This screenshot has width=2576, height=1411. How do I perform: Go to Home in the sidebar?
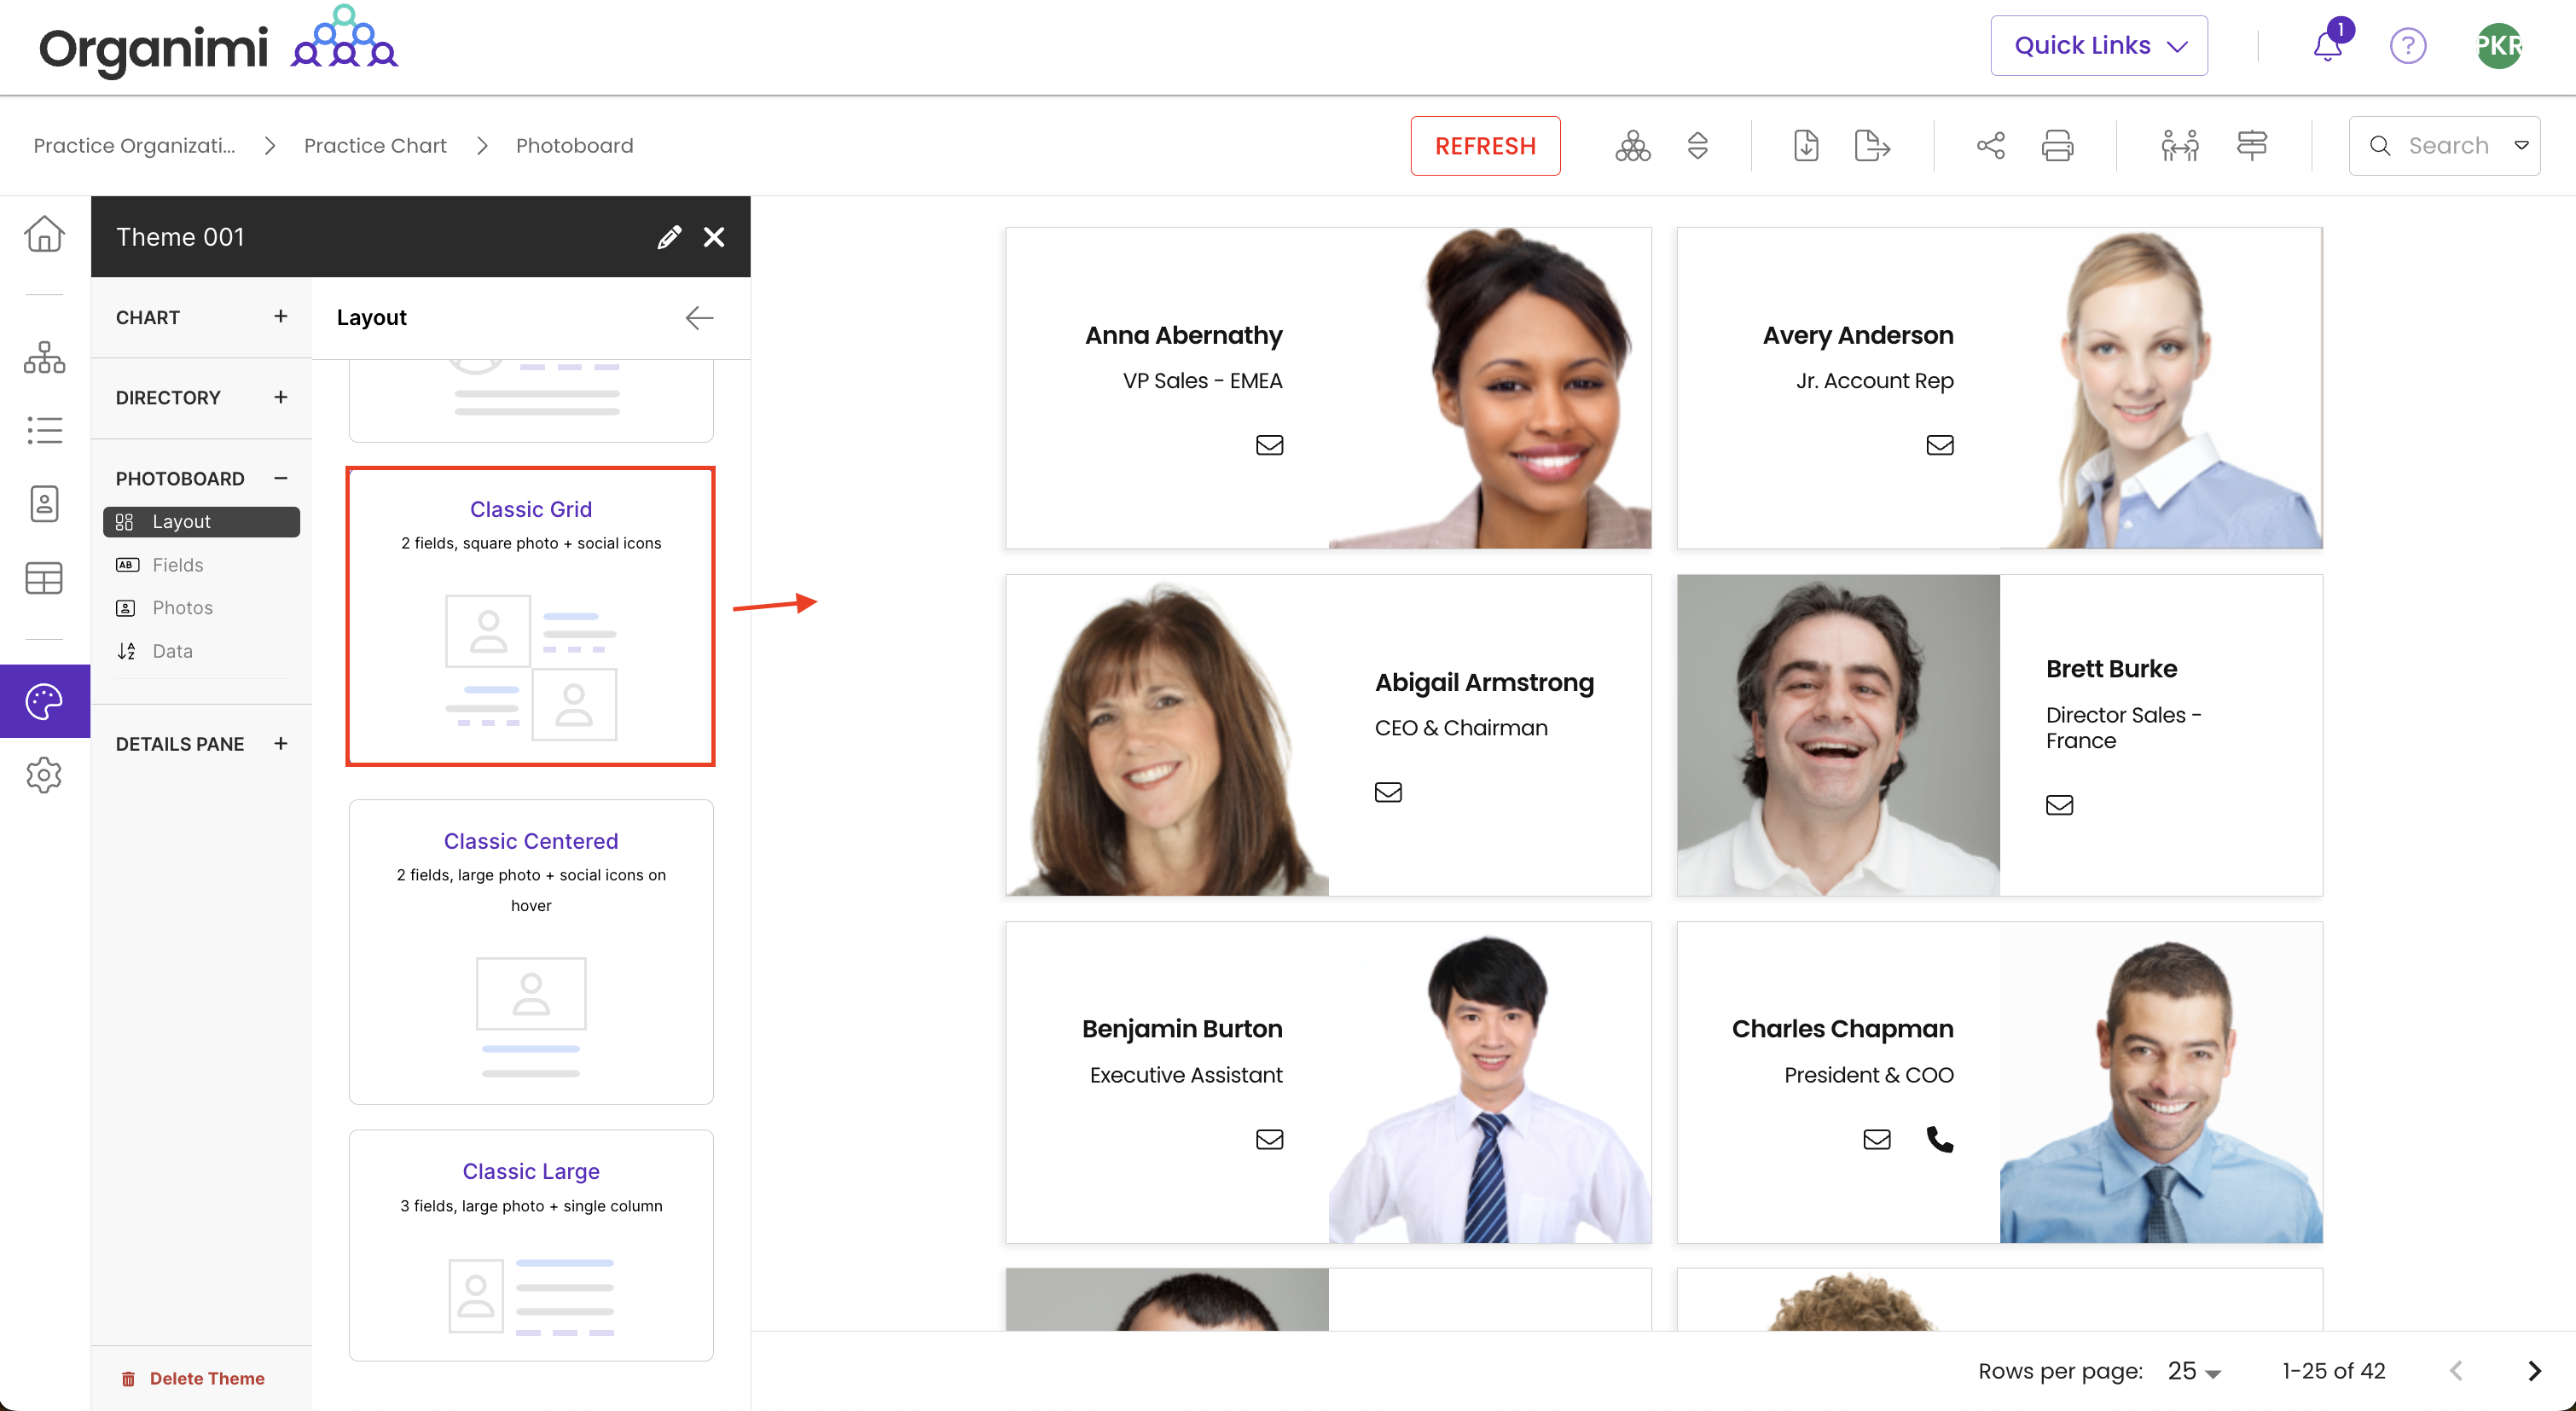(44, 234)
